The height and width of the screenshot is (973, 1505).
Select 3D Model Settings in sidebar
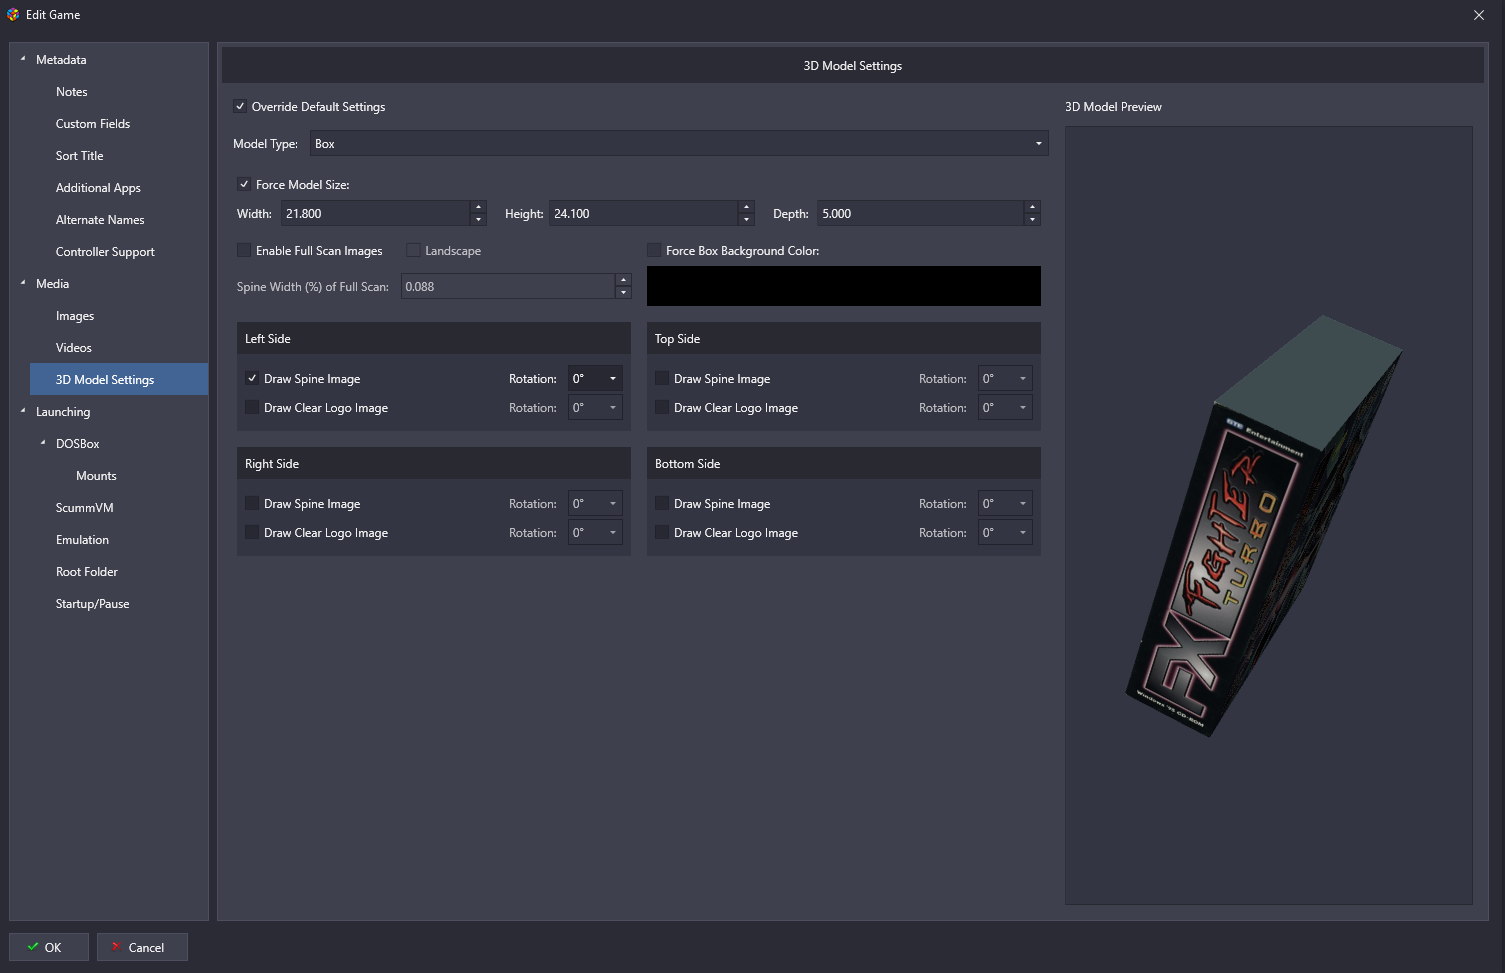[119, 379]
